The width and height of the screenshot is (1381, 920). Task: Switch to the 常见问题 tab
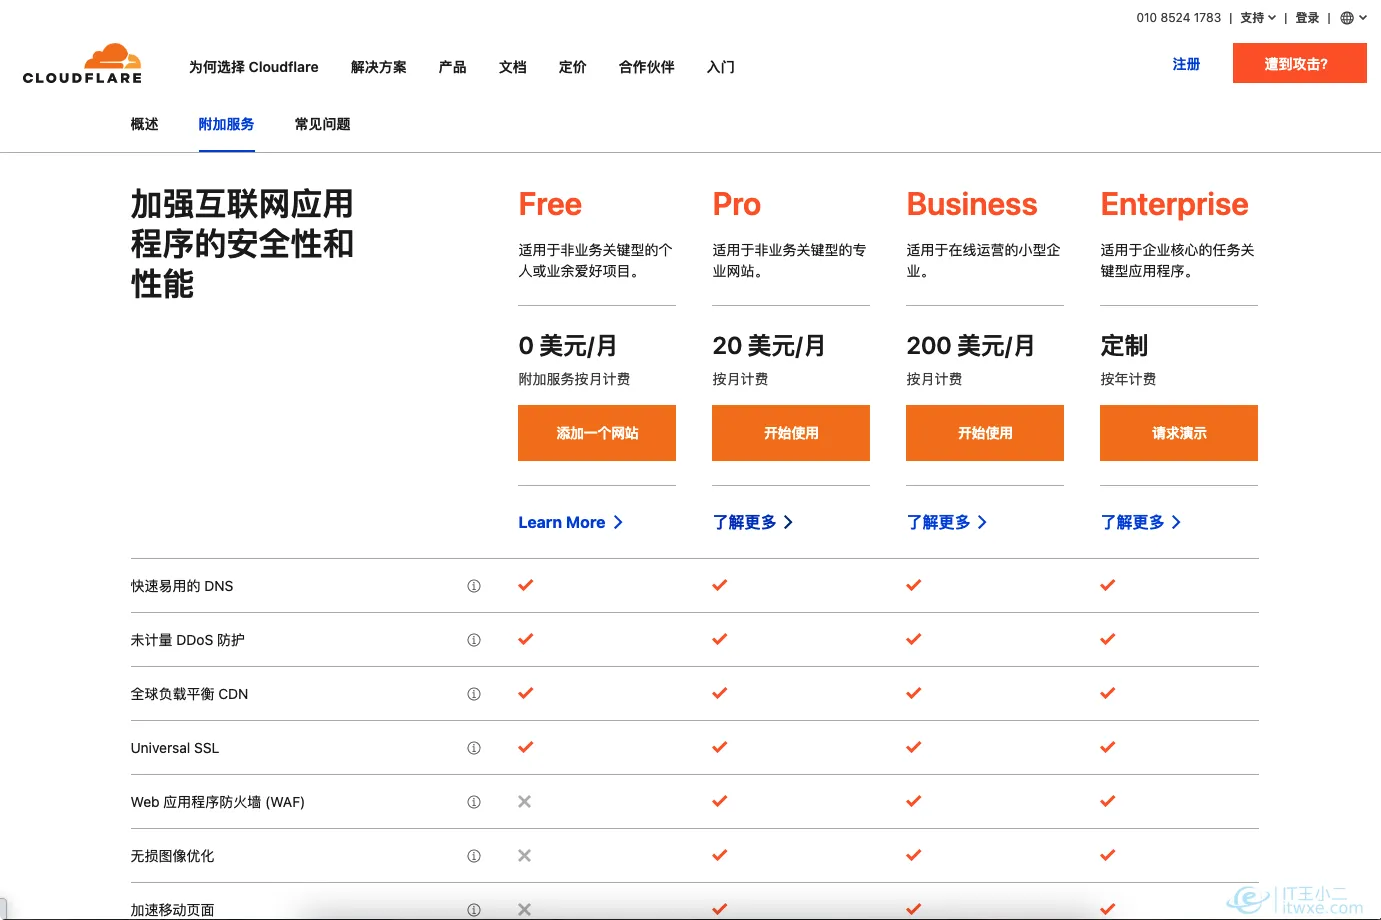point(320,124)
